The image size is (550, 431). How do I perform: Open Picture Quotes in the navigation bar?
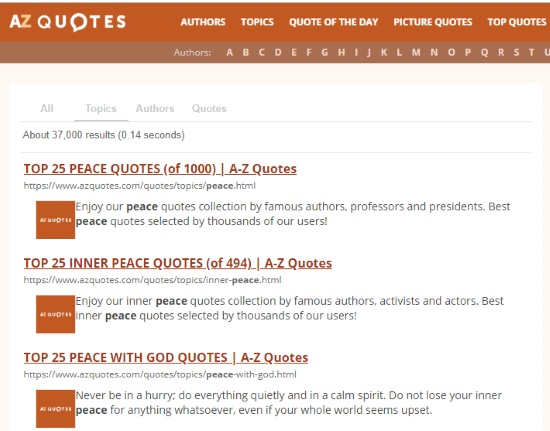point(433,22)
